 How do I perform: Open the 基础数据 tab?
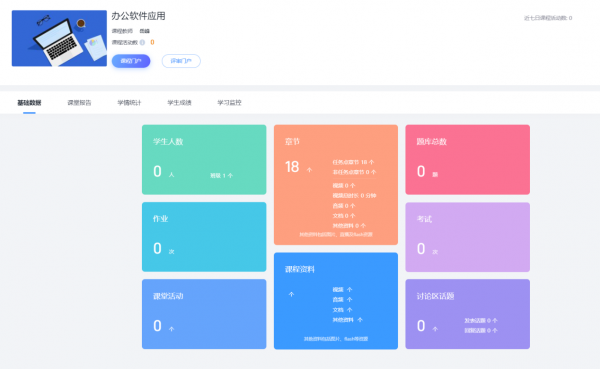pos(29,103)
